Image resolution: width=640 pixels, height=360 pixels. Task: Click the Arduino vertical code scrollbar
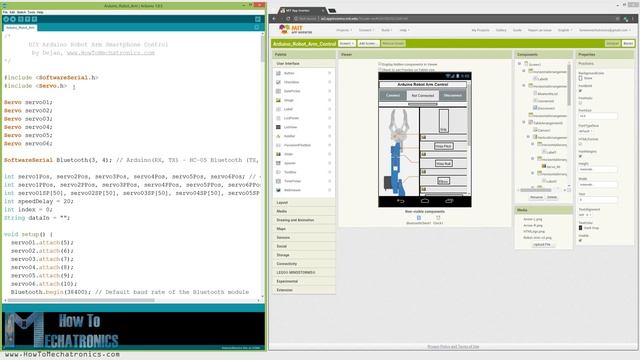click(262, 49)
